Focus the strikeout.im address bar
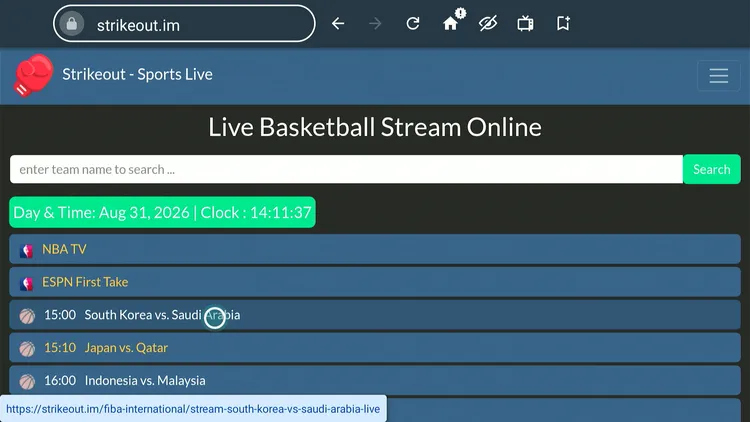This screenshot has height=422, width=750. pos(184,23)
